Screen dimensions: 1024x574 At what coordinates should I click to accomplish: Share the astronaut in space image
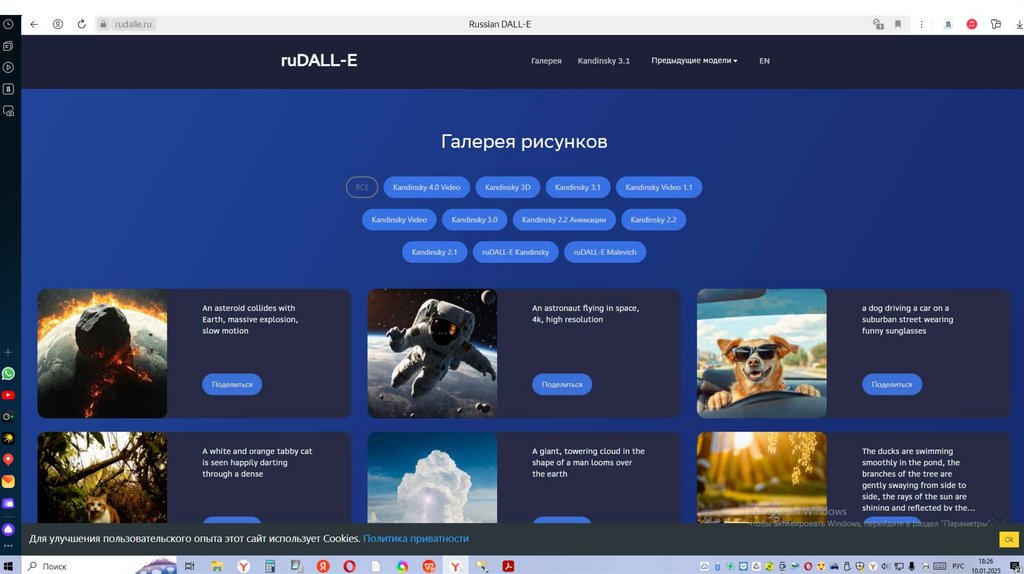point(562,385)
